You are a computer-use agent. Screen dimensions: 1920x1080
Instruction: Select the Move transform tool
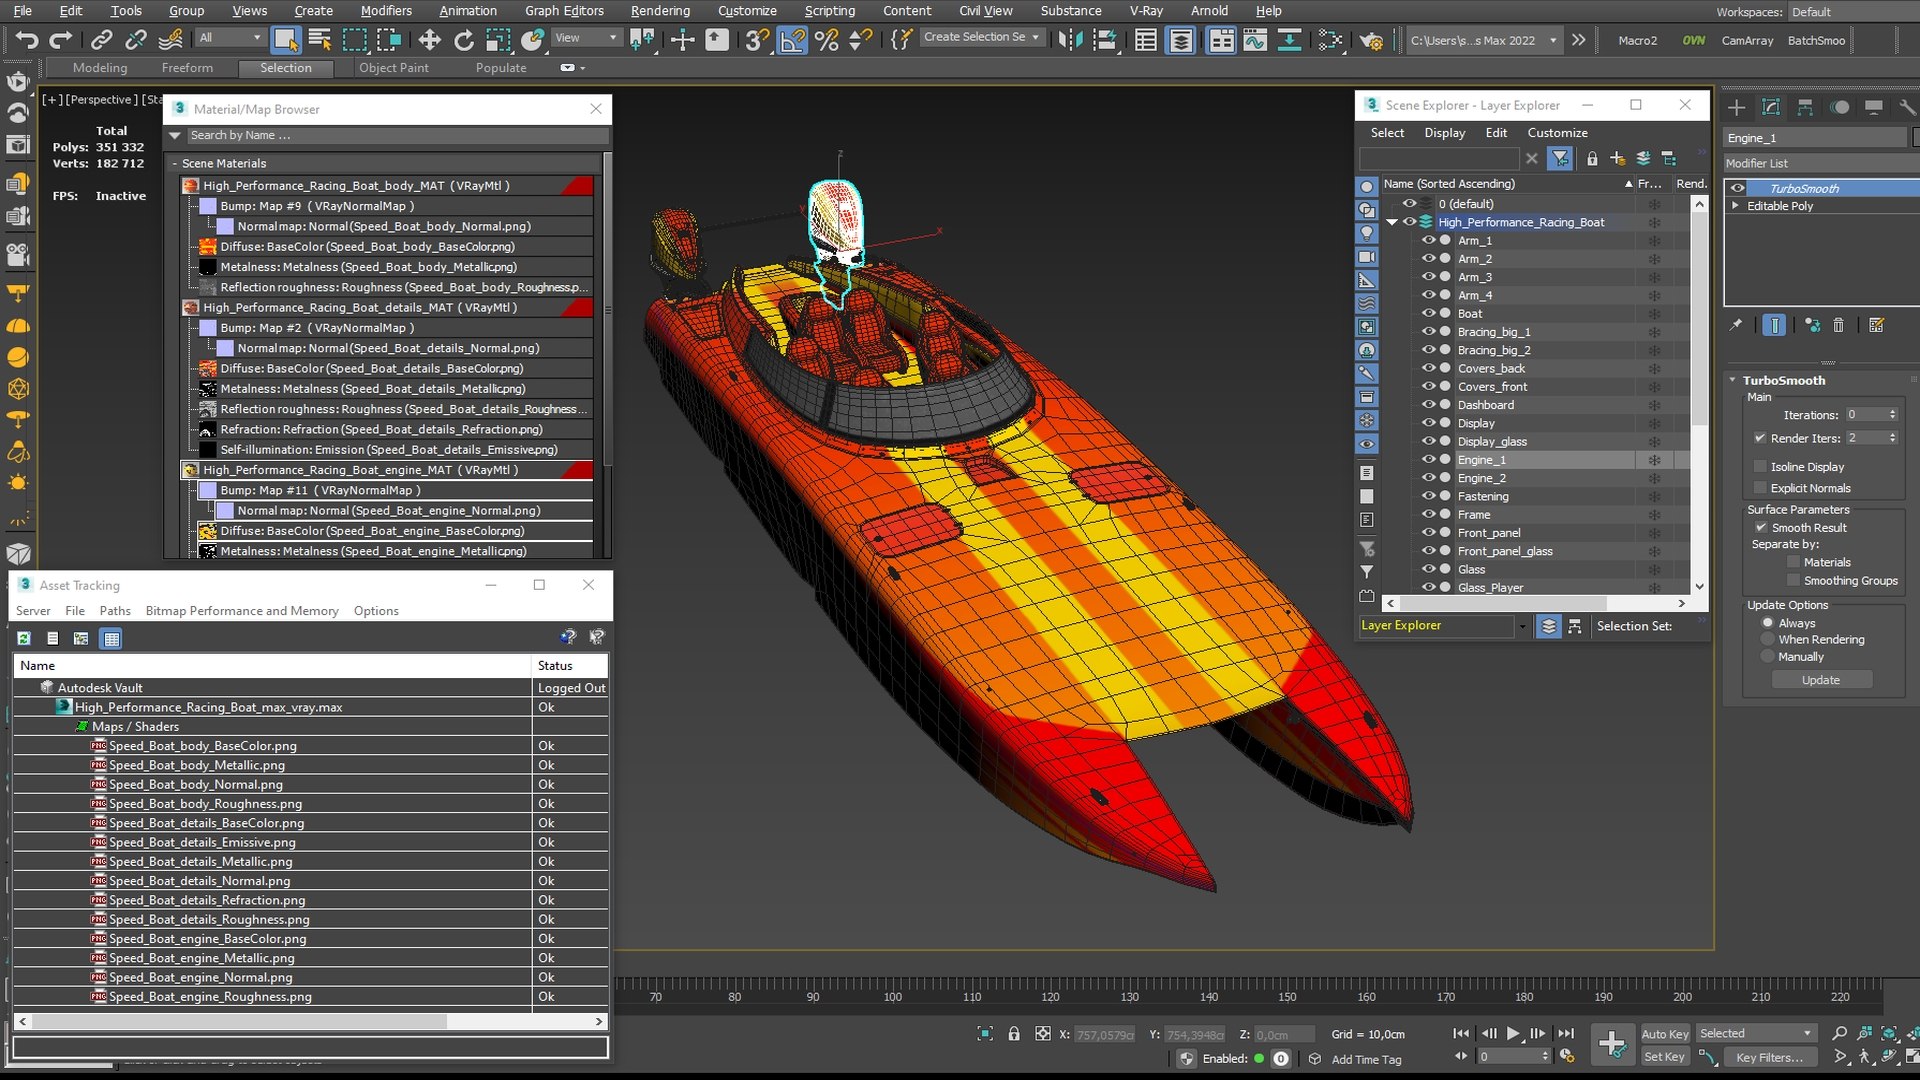coord(429,40)
